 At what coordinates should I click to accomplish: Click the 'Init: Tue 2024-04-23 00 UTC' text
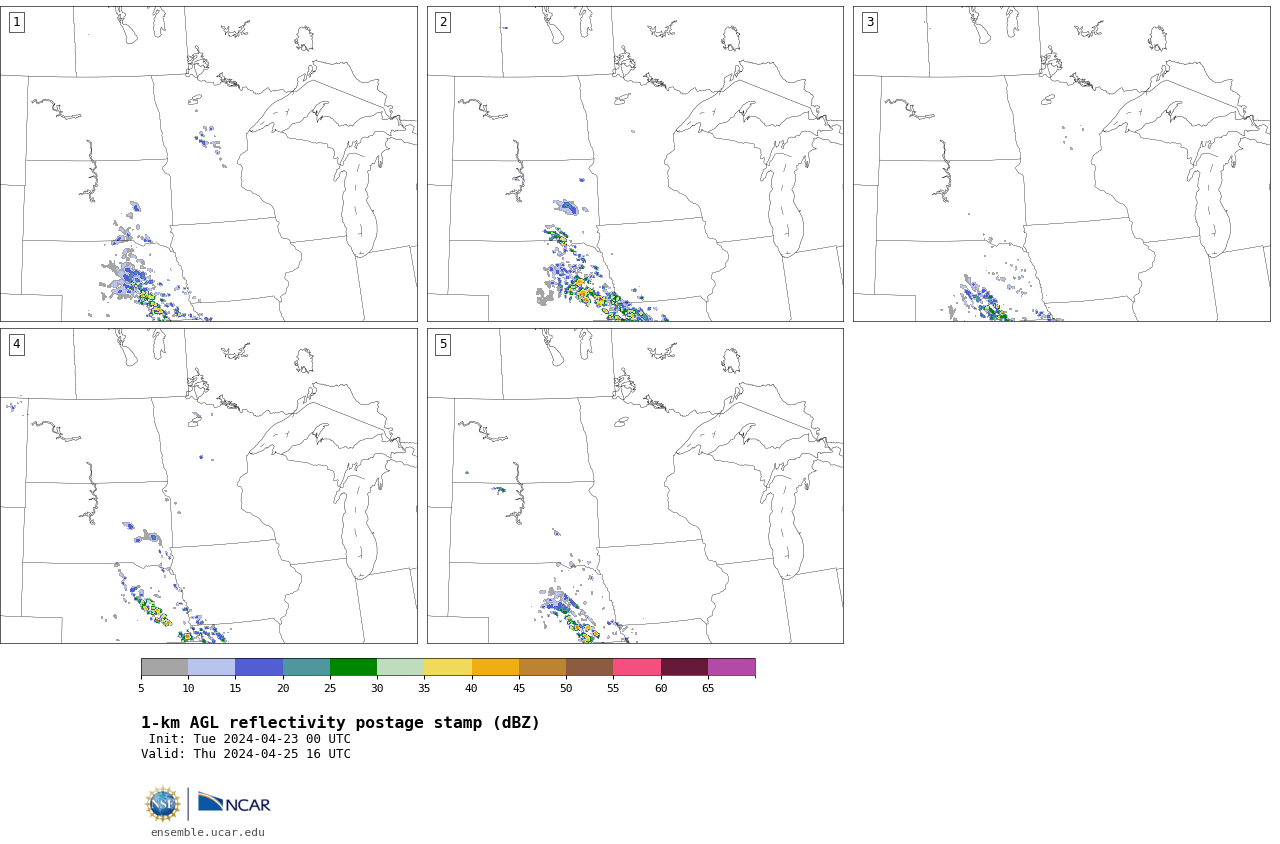tap(250, 739)
